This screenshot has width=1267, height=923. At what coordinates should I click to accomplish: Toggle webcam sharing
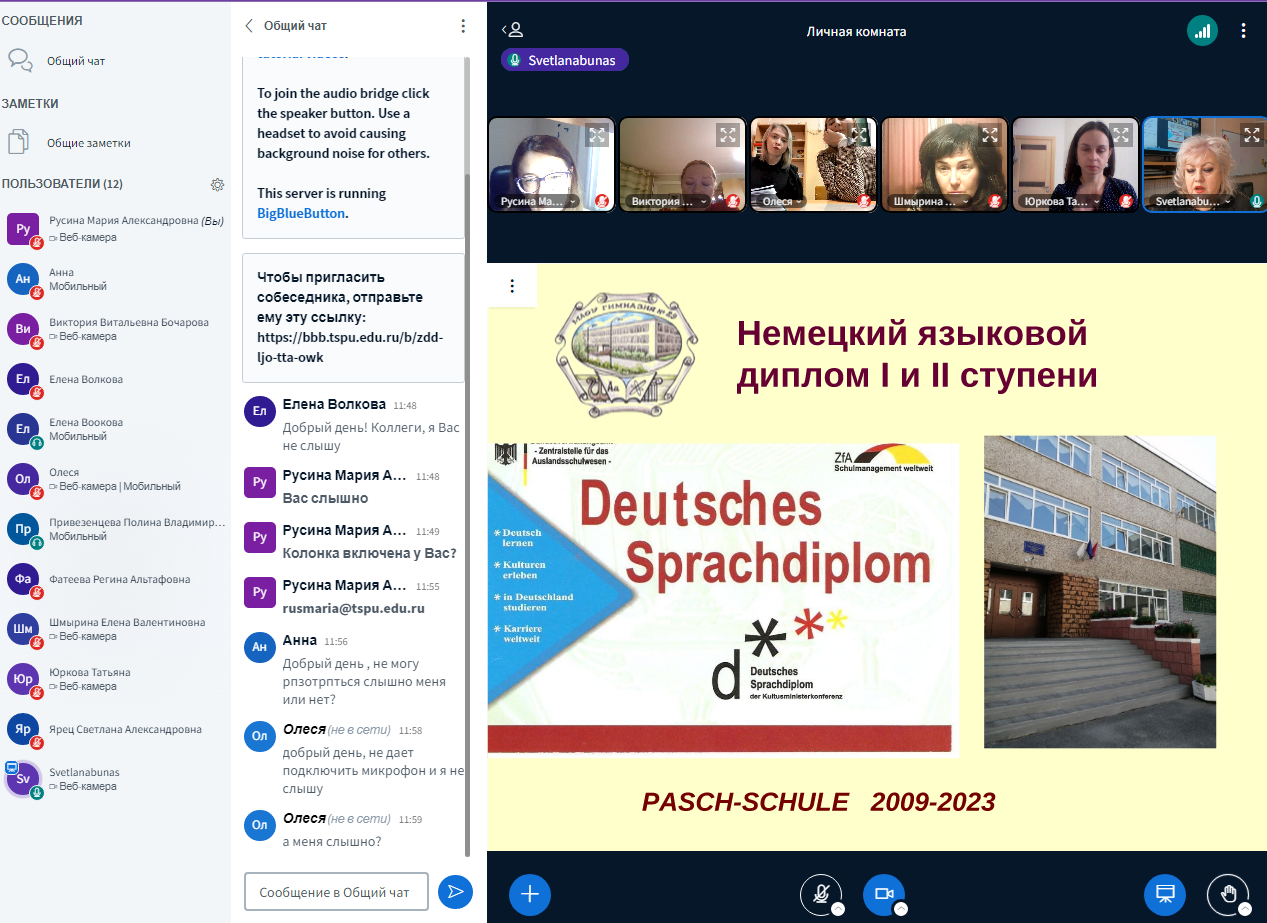(884, 895)
